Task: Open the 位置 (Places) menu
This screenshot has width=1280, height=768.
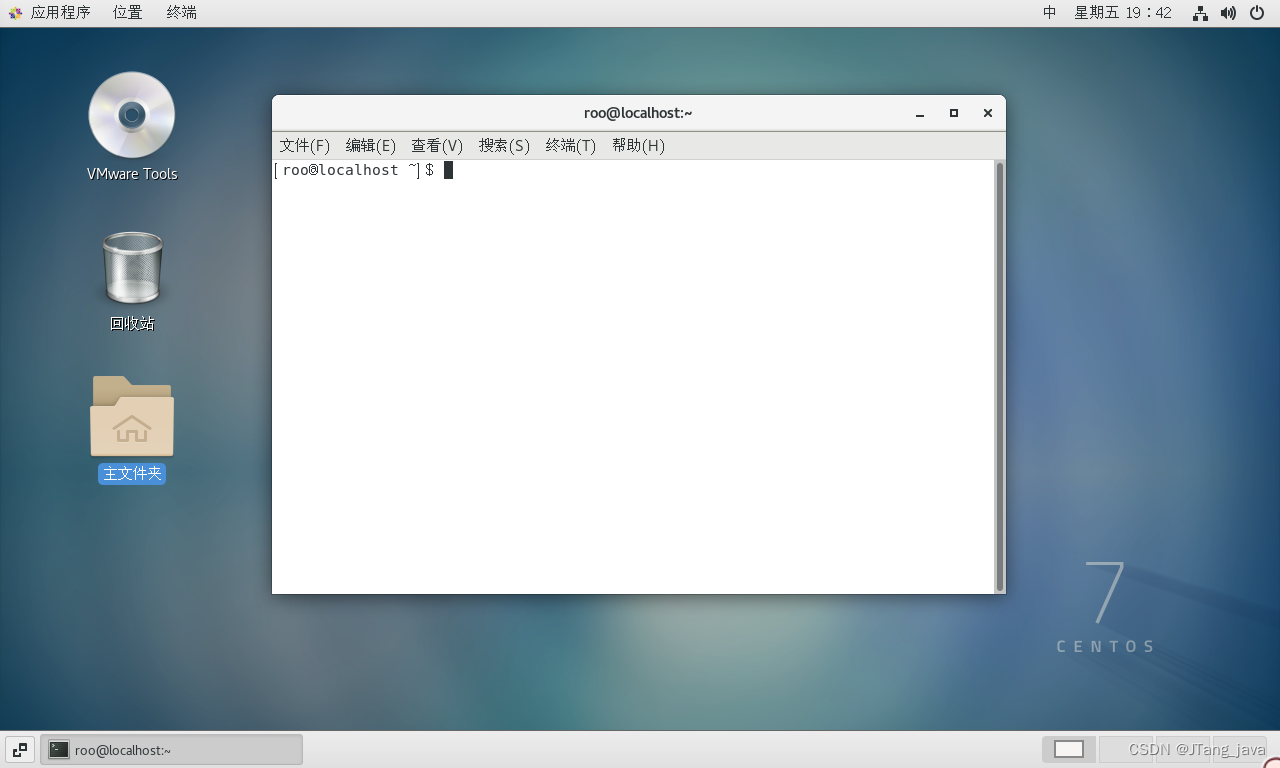Action: coord(127,13)
